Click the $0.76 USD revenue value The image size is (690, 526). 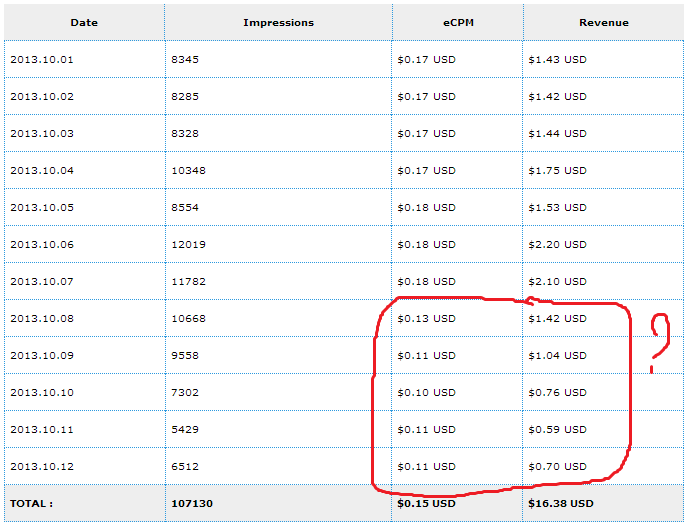tap(558, 392)
